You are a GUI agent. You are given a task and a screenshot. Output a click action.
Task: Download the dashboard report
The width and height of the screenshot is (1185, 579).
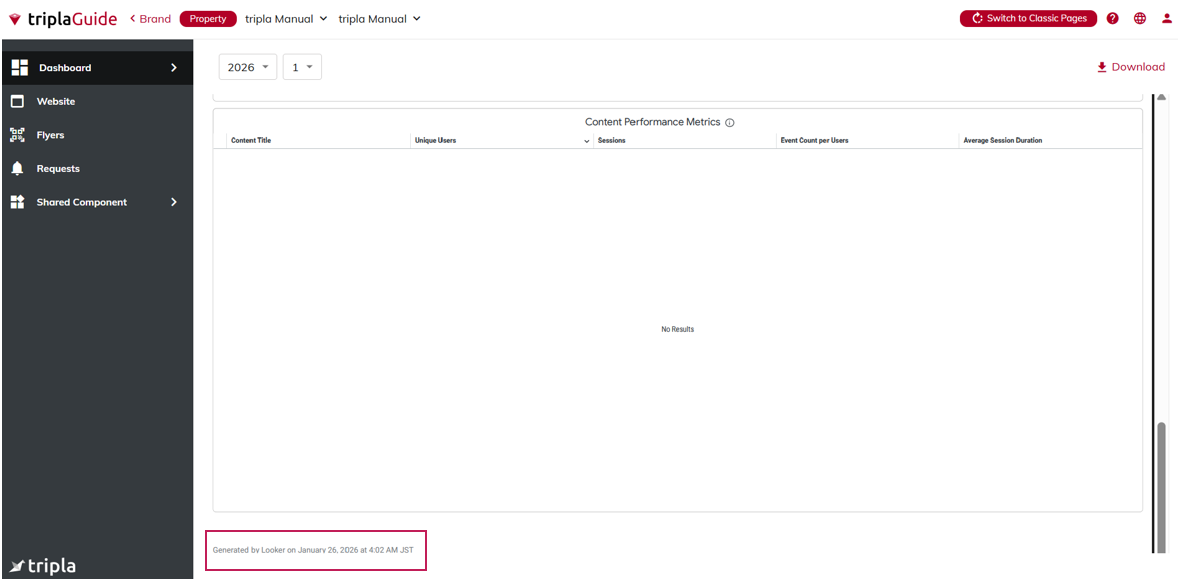click(x=1131, y=67)
